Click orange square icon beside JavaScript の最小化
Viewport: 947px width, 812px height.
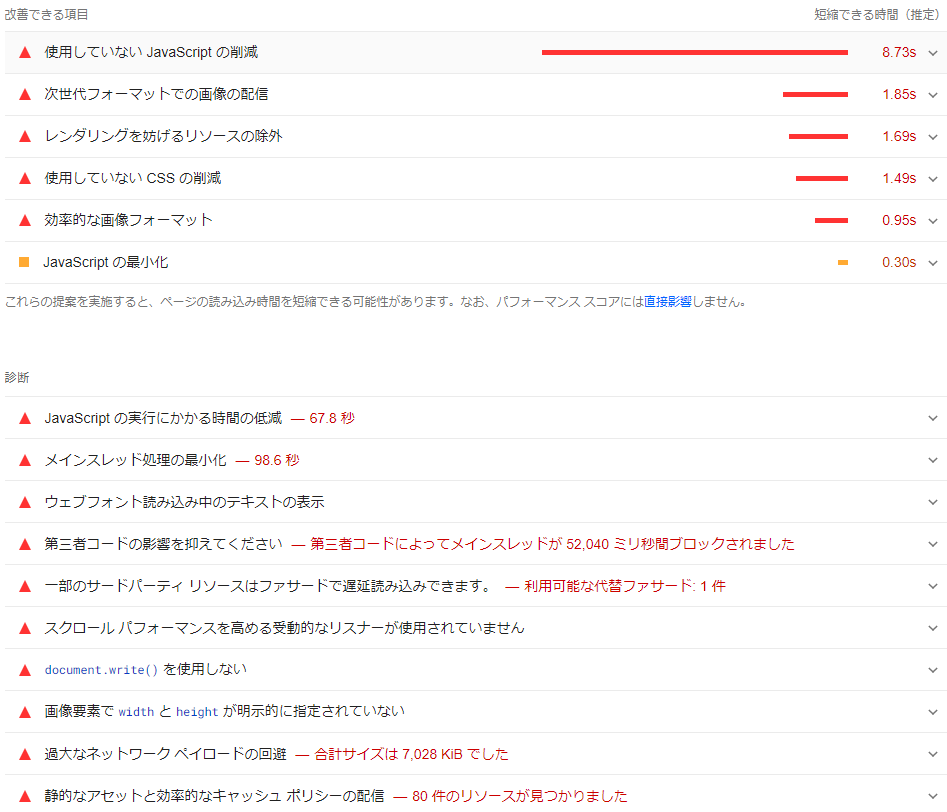[x=24, y=262]
